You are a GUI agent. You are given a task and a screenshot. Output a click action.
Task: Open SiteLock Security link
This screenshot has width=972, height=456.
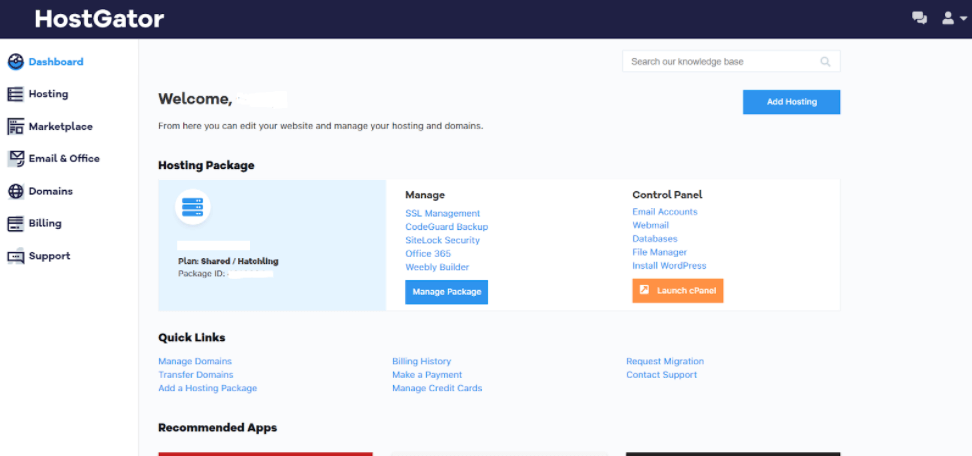(x=443, y=240)
